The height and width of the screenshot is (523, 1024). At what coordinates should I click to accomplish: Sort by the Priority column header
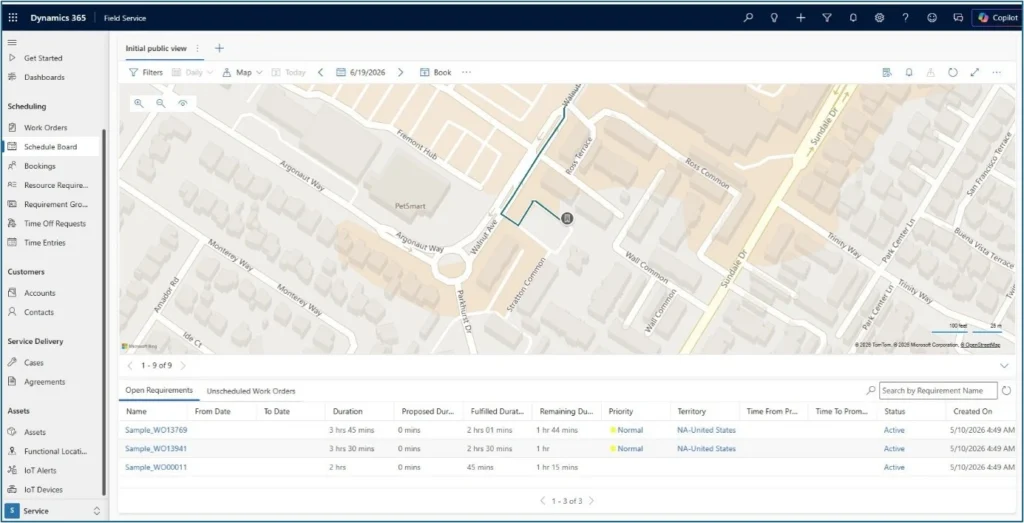(620, 411)
